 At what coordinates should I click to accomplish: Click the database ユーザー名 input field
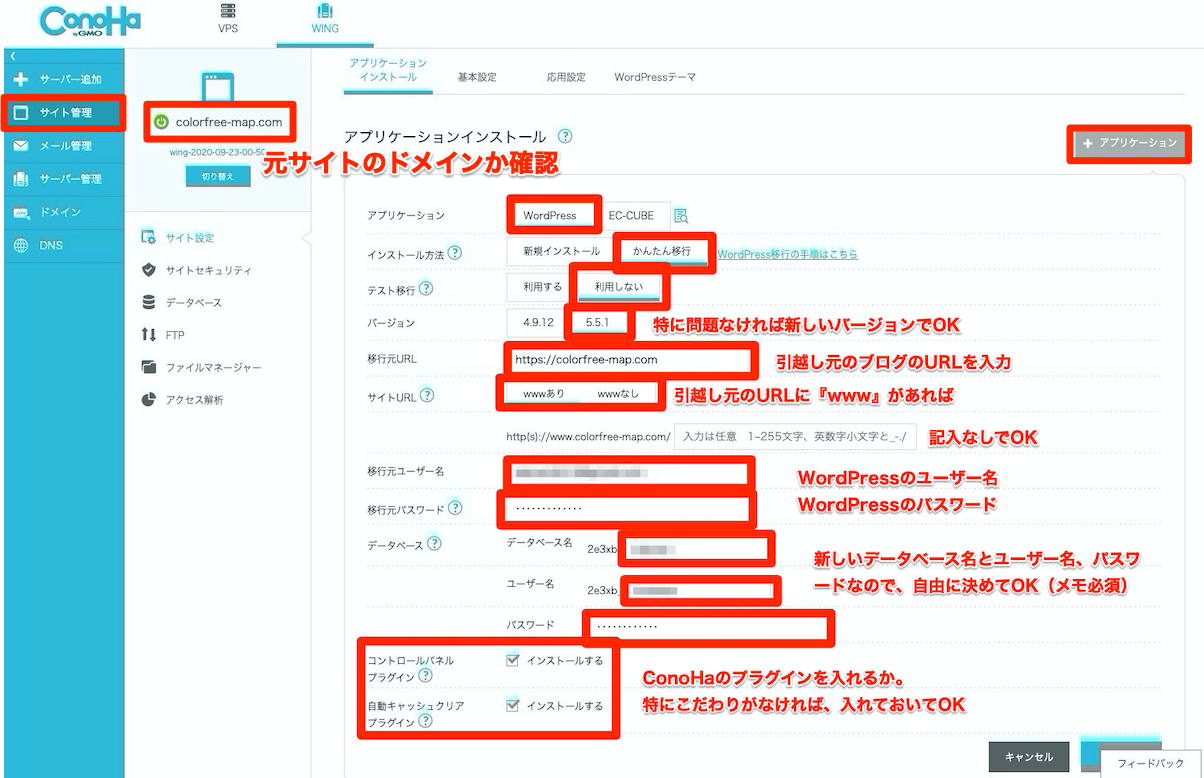tap(700, 590)
